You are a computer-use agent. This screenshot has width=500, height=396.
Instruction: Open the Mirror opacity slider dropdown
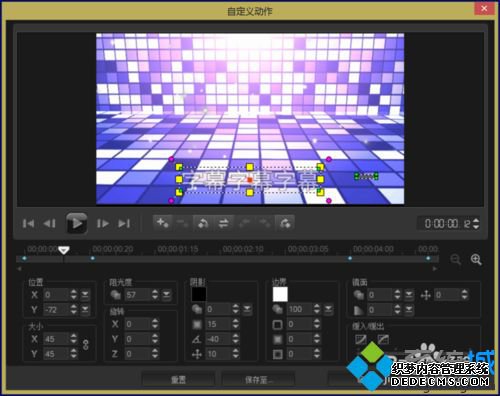[409, 295]
